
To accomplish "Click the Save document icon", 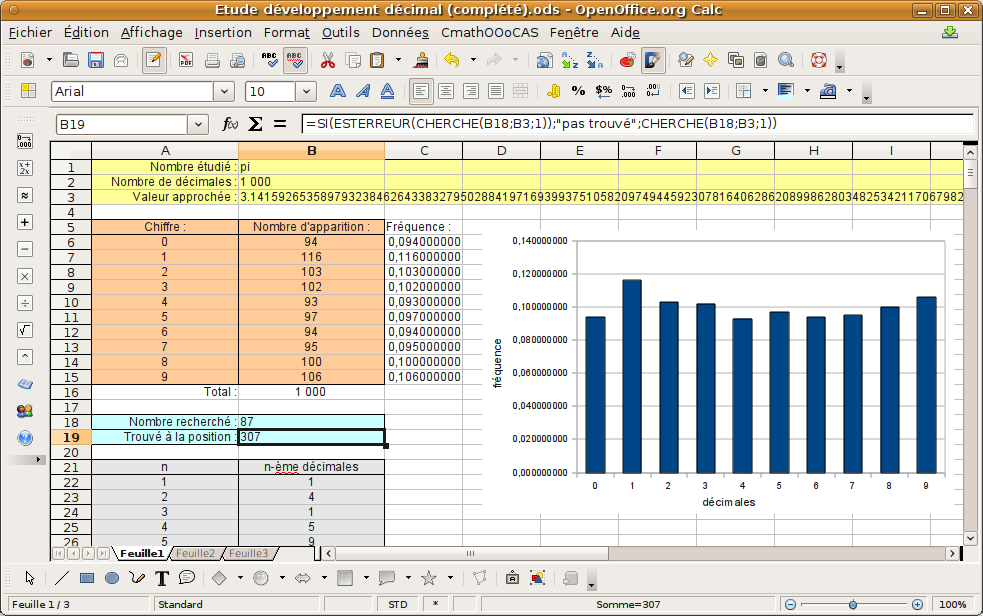I will tap(97, 61).
